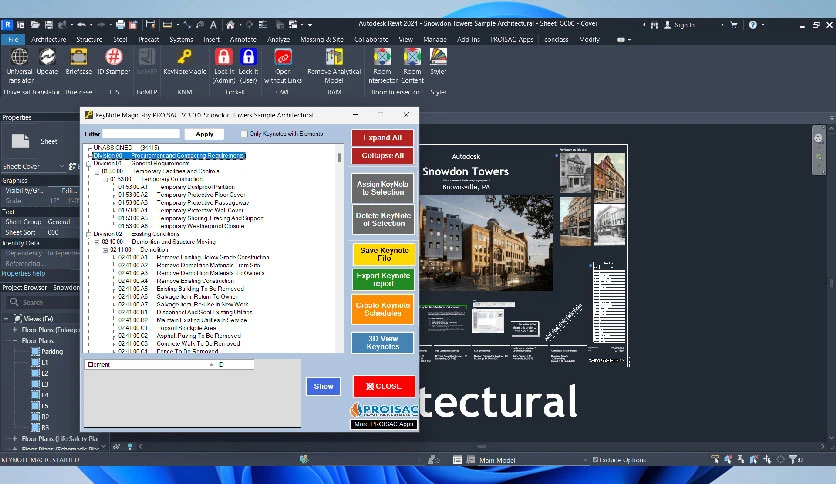Collapse the Views (all) node in Project Browser
Viewport: 836px width, 484px height.
coord(6,319)
